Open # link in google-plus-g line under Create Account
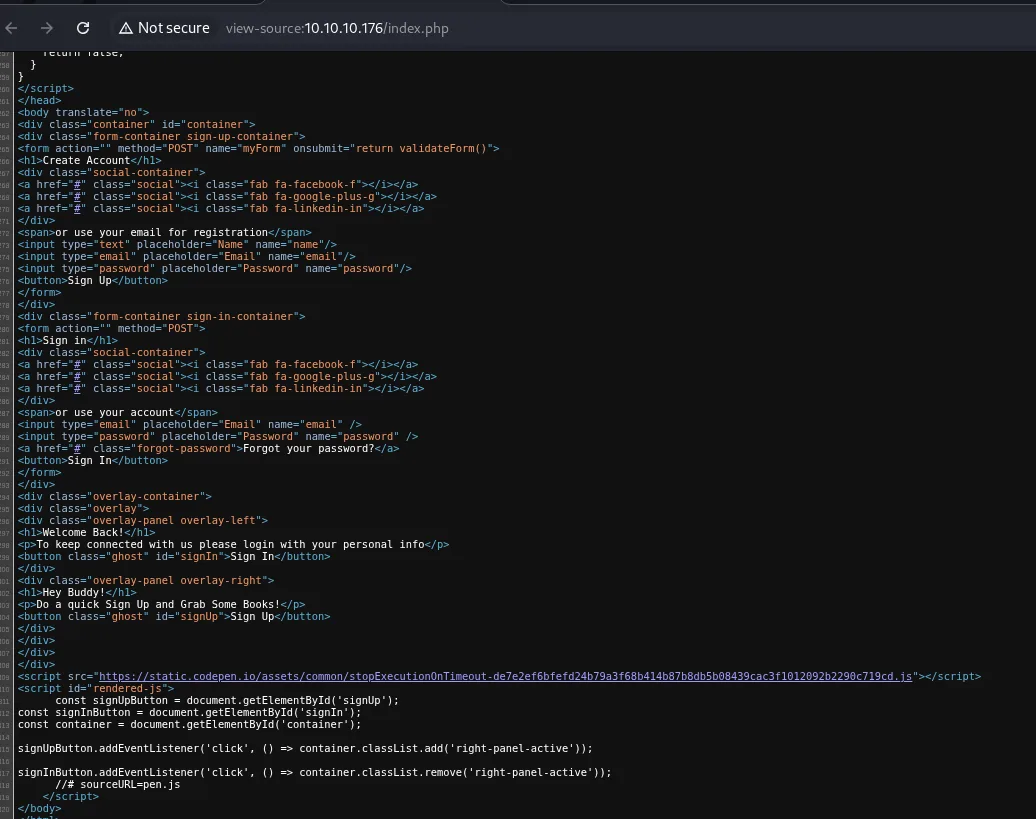 tap(77, 196)
